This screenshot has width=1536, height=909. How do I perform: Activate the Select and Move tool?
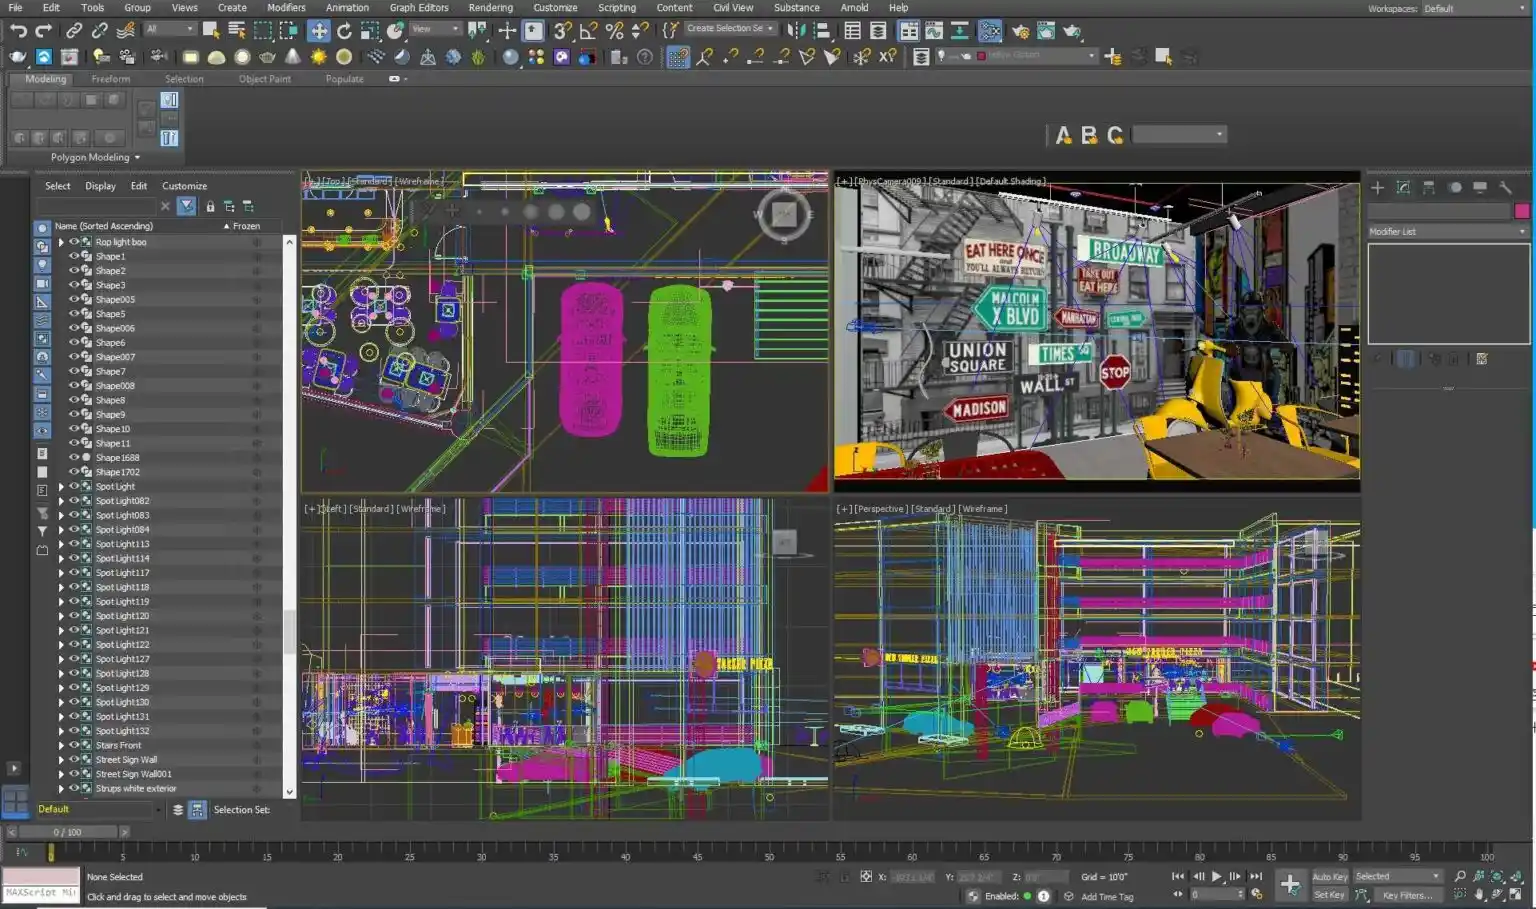318,31
